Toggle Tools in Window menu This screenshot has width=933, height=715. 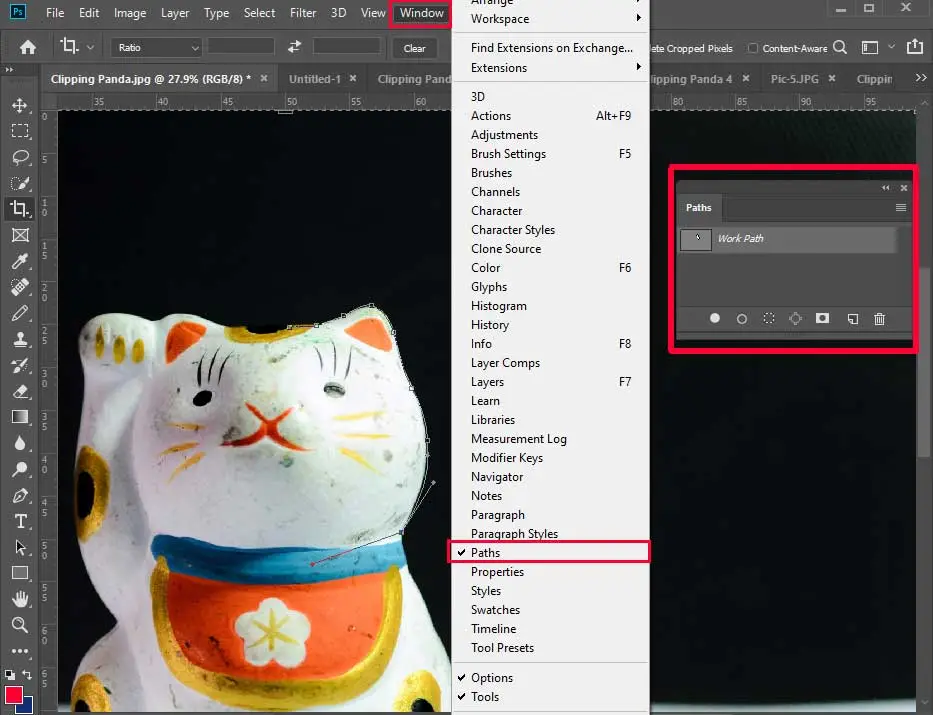pyautogui.click(x=549, y=697)
